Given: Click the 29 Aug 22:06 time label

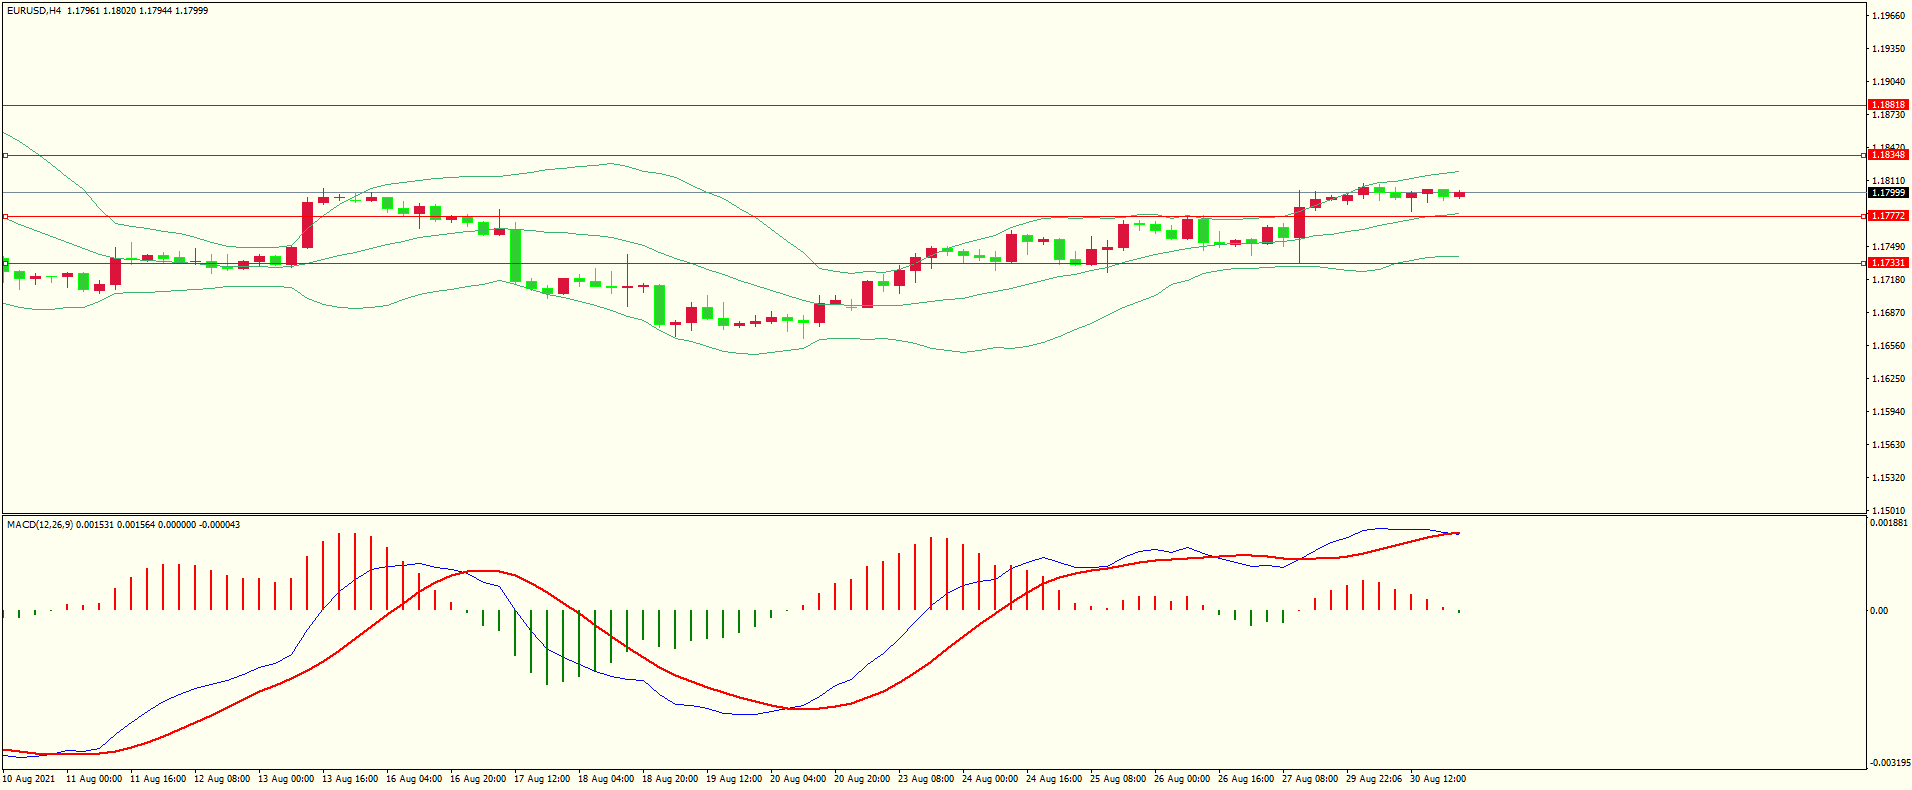Looking at the screenshot, I should 1374,779.
